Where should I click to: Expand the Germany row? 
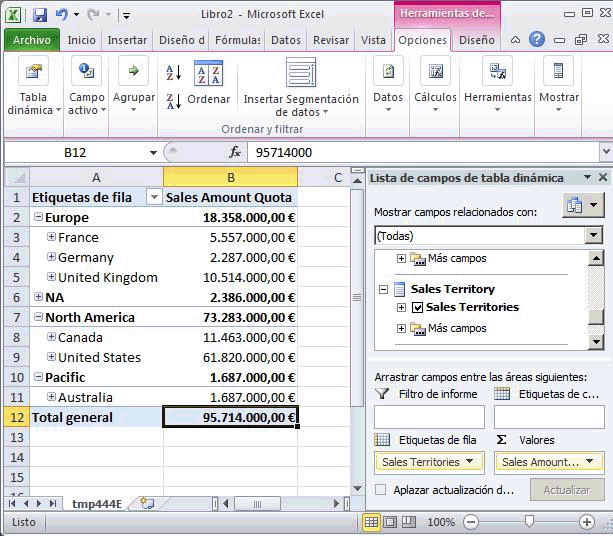[51, 256]
